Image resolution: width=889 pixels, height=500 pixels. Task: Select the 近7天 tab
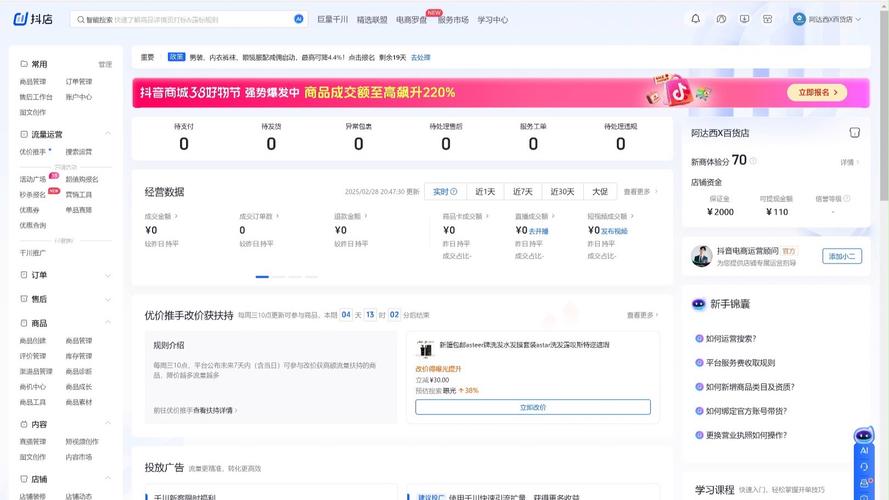[x=523, y=192]
